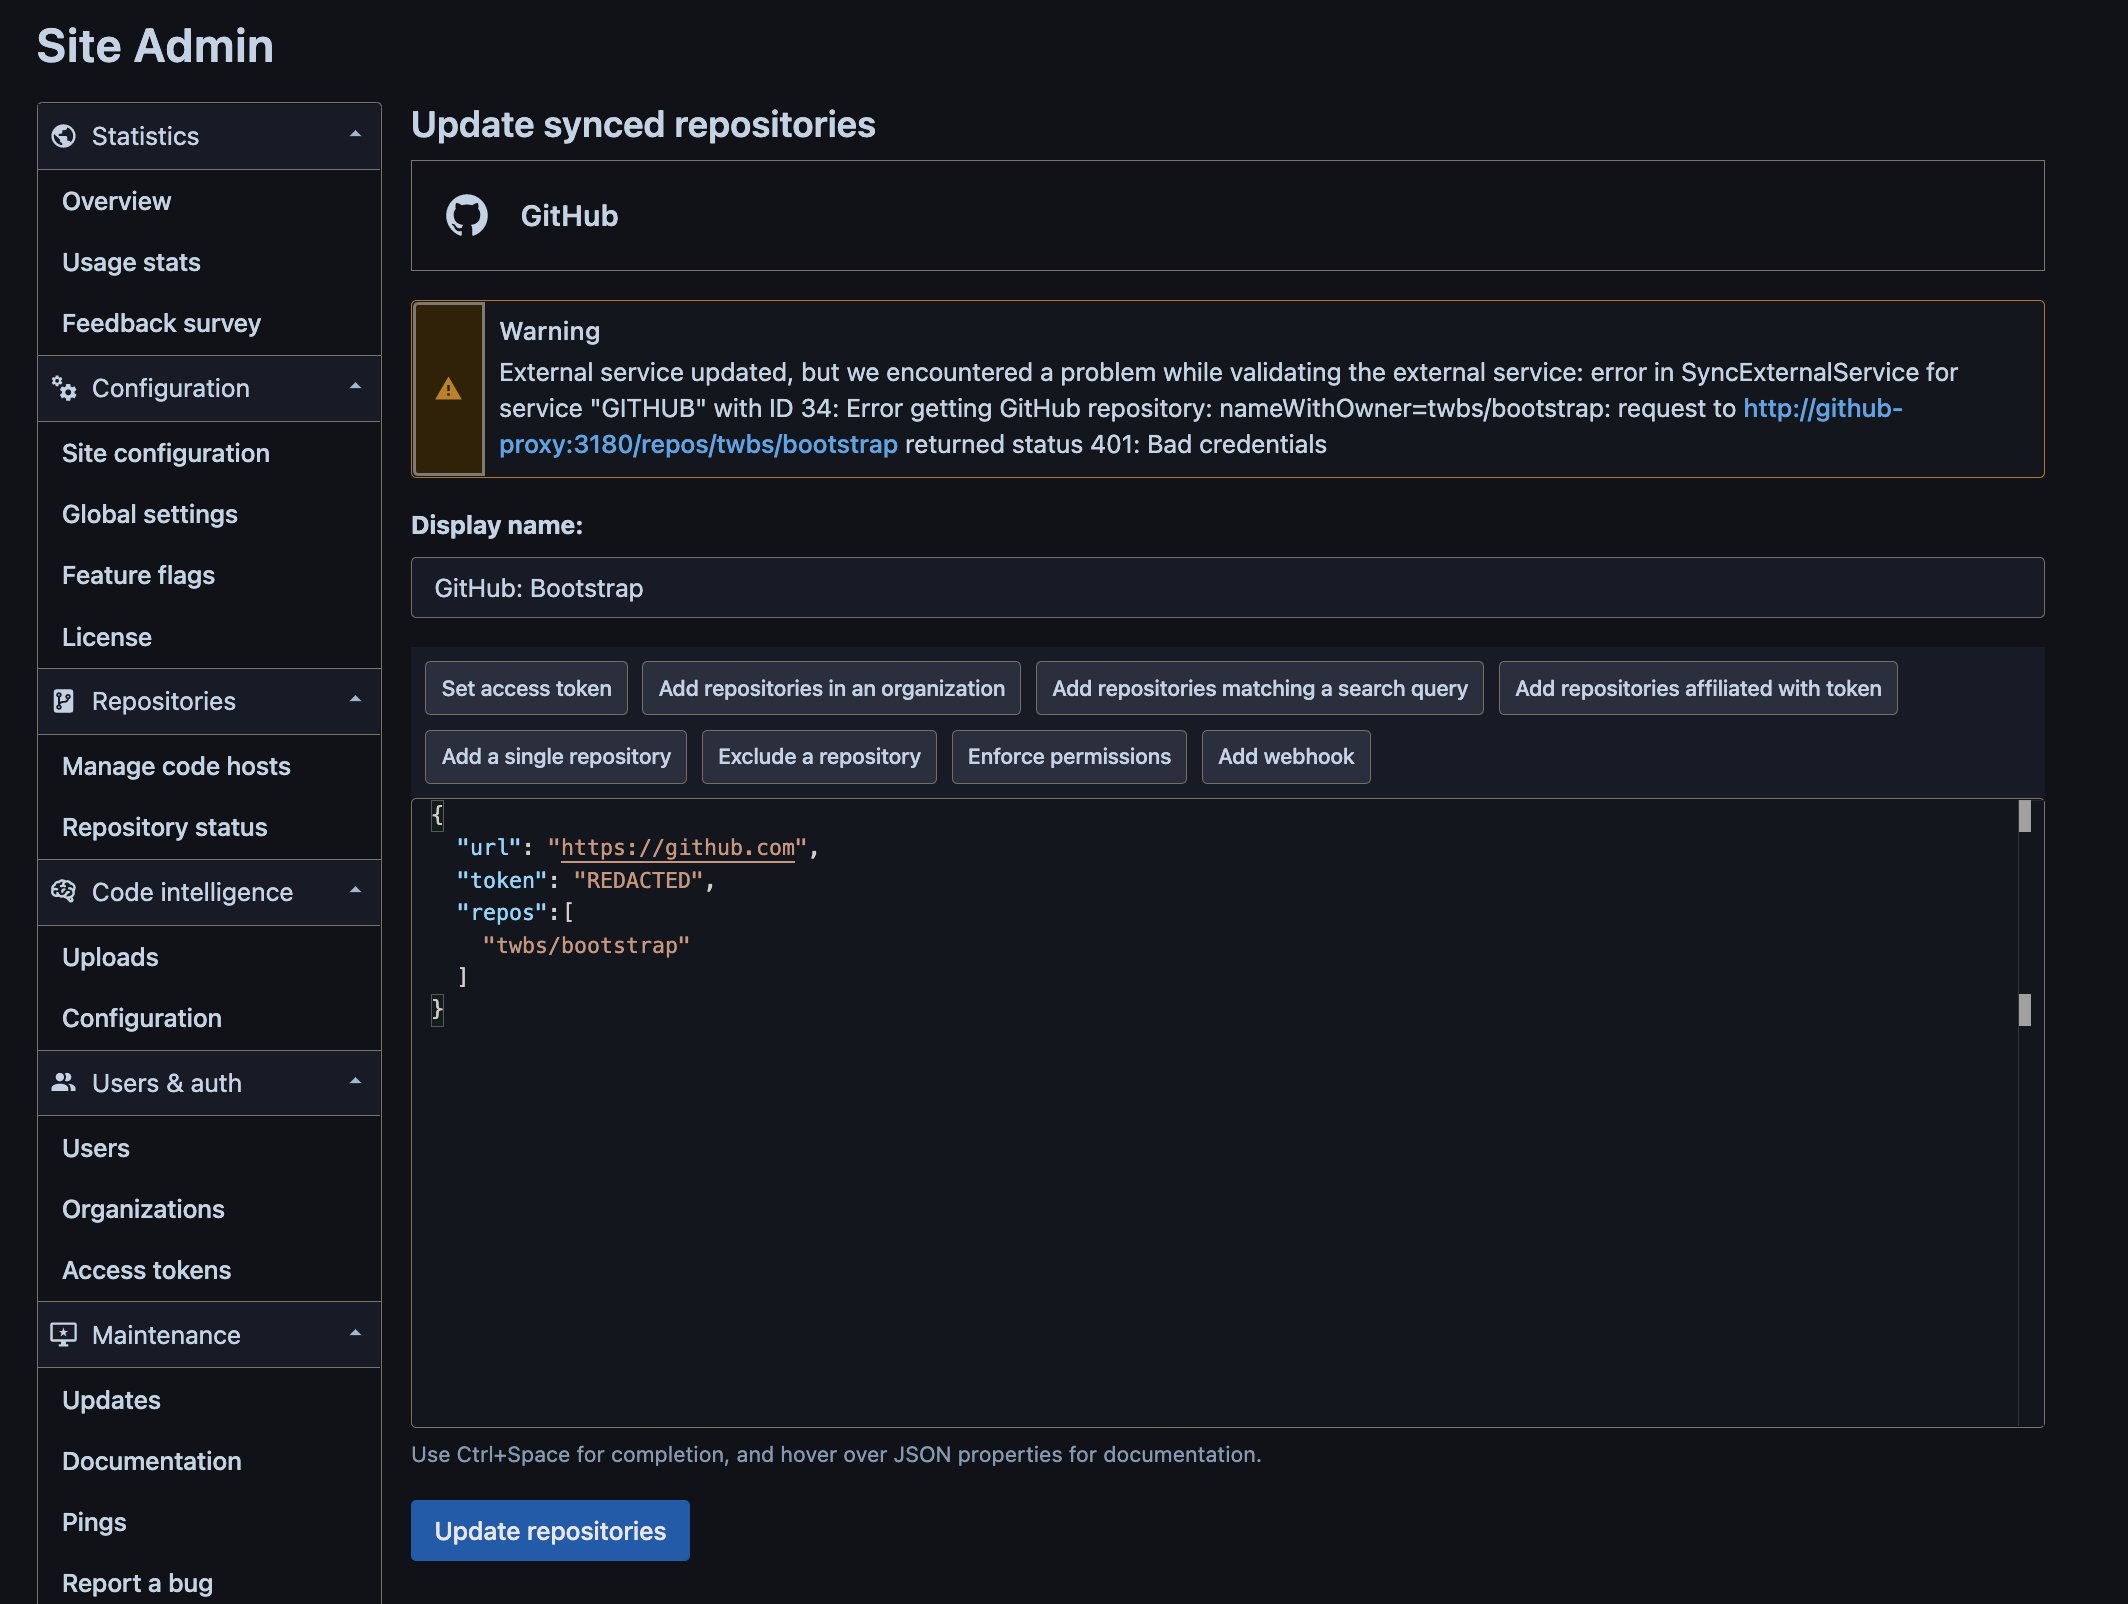Image resolution: width=2128 pixels, height=1604 pixels.
Task: Open the Overview page
Action: (x=116, y=201)
